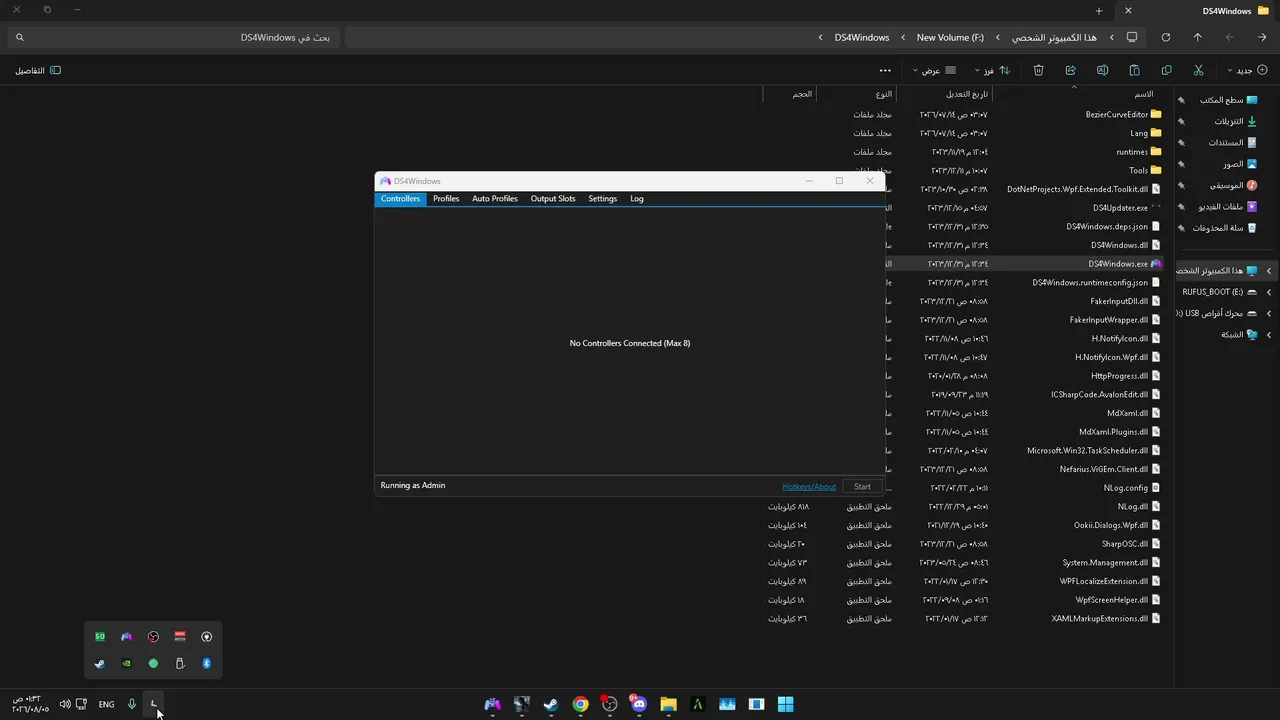Collapse This PC (هذا الكمبيوتر الشخصي) node
1280x720 pixels.
click(x=1269, y=271)
